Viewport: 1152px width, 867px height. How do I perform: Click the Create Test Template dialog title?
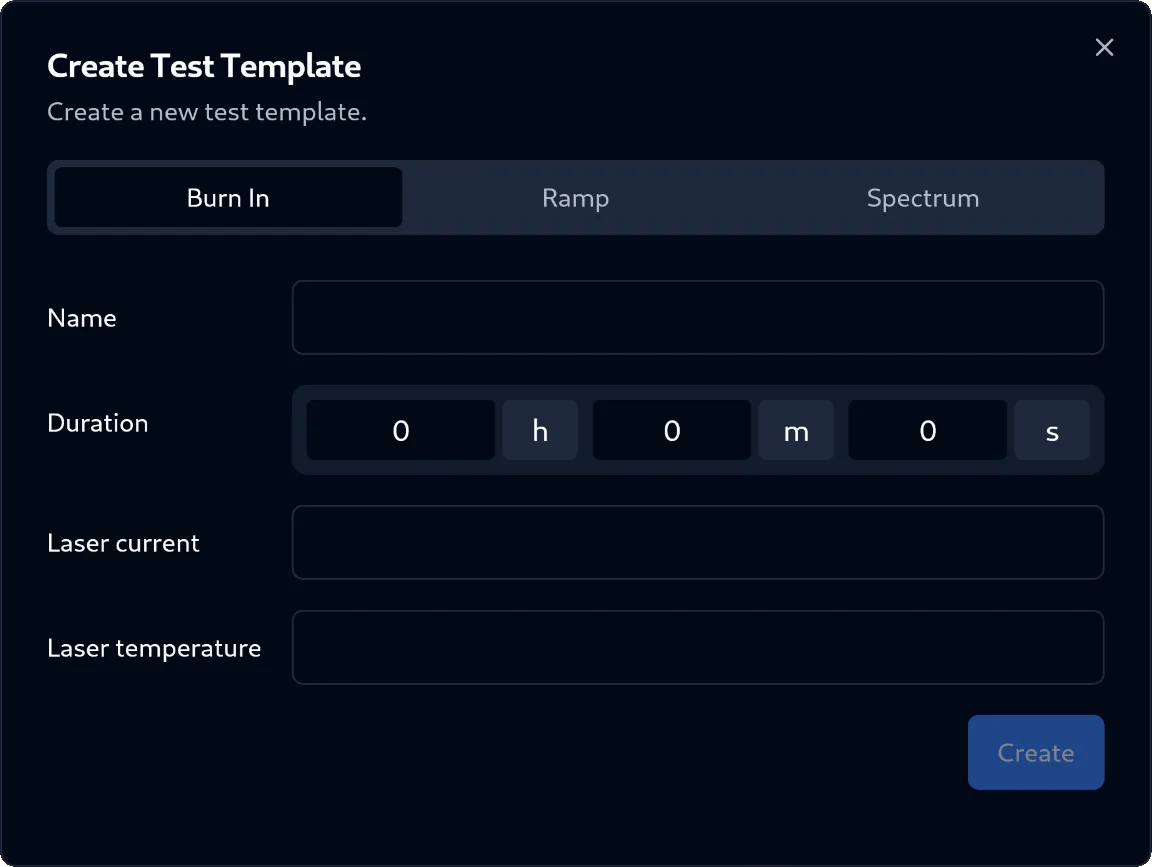203,65
